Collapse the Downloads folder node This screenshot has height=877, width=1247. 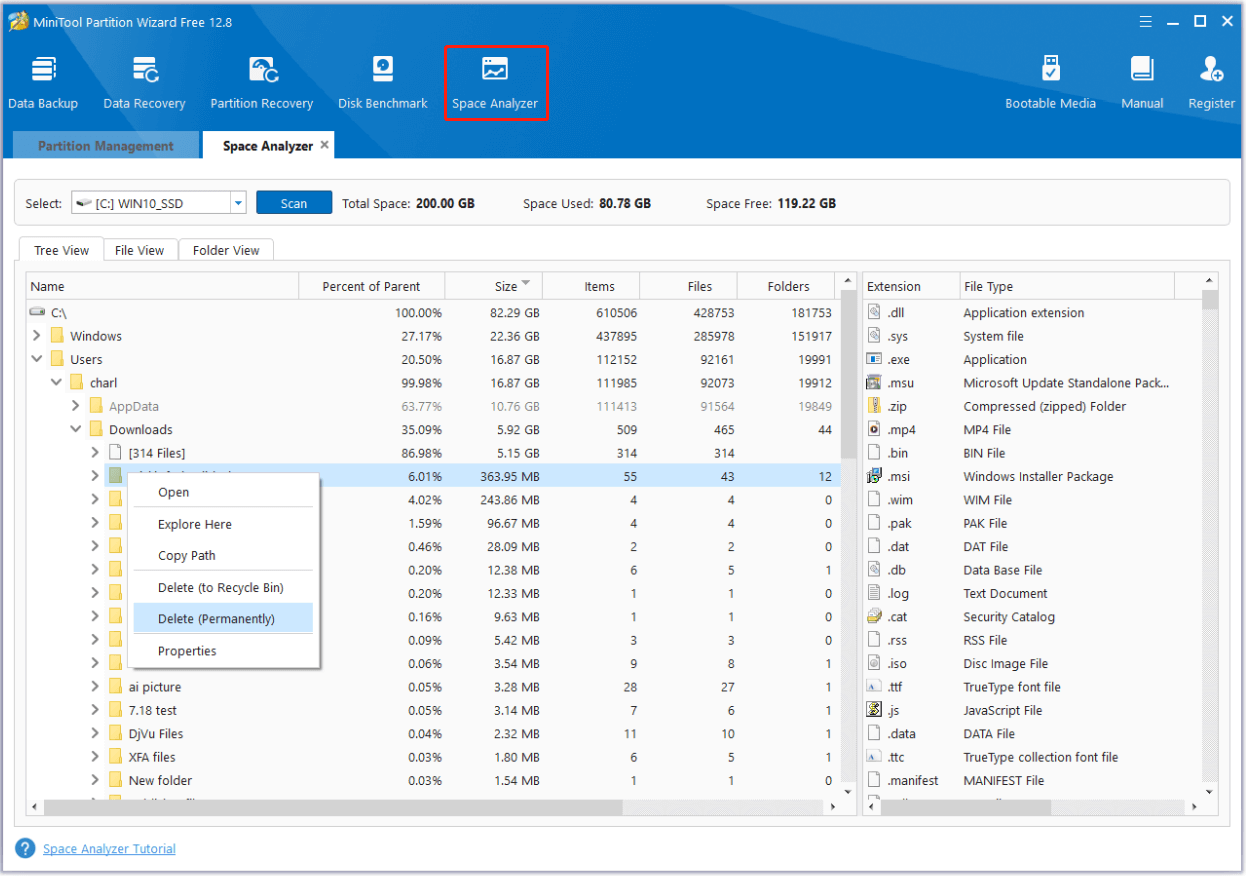coord(76,430)
